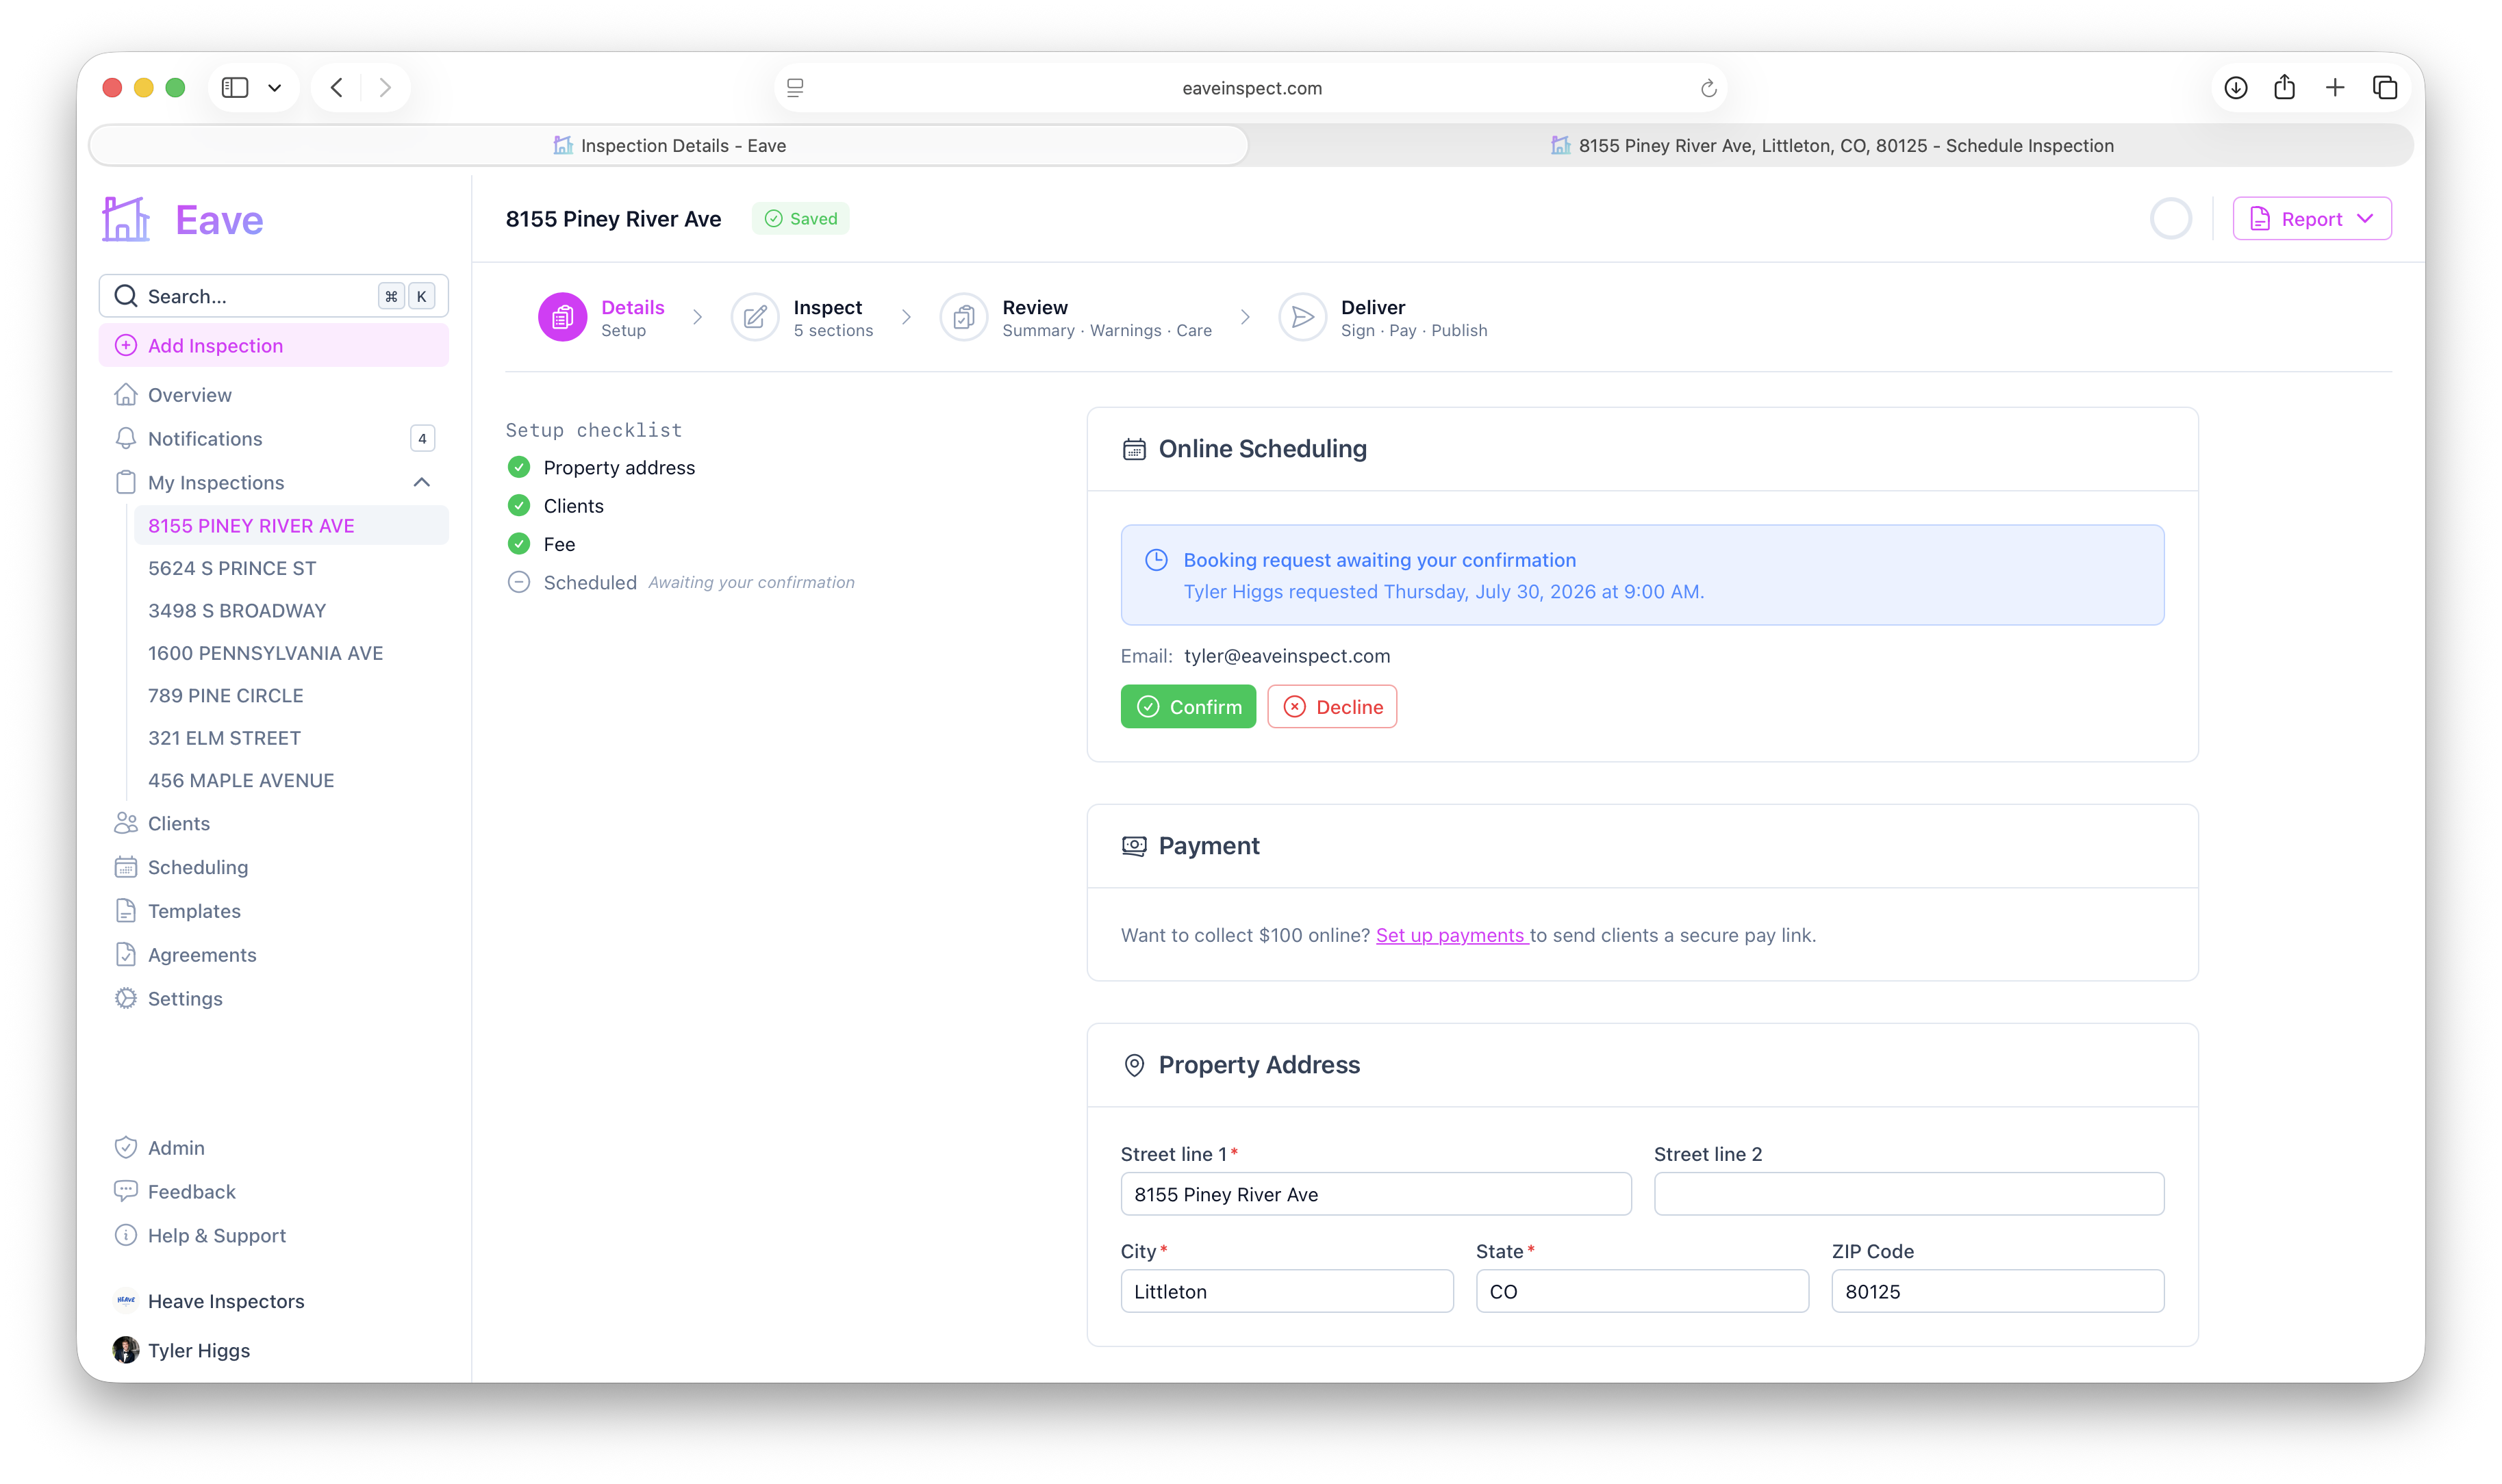Decline the booking request
The width and height of the screenshot is (2502, 1484).
[x=1332, y=707]
